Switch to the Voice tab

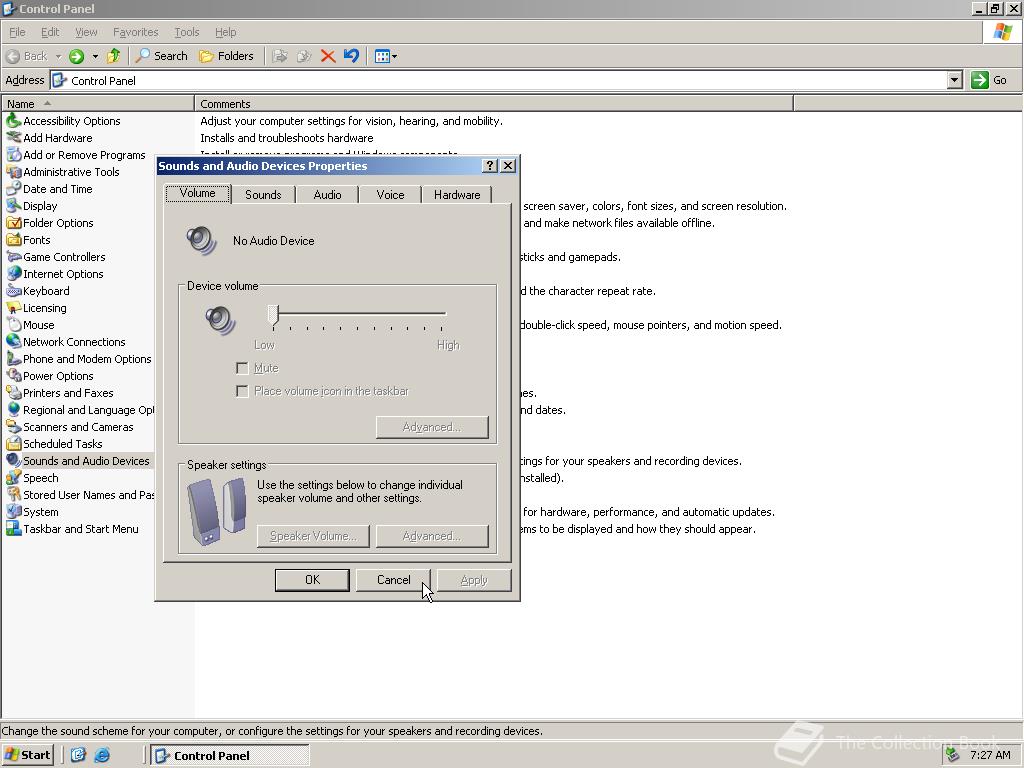pyautogui.click(x=391, y=195)
